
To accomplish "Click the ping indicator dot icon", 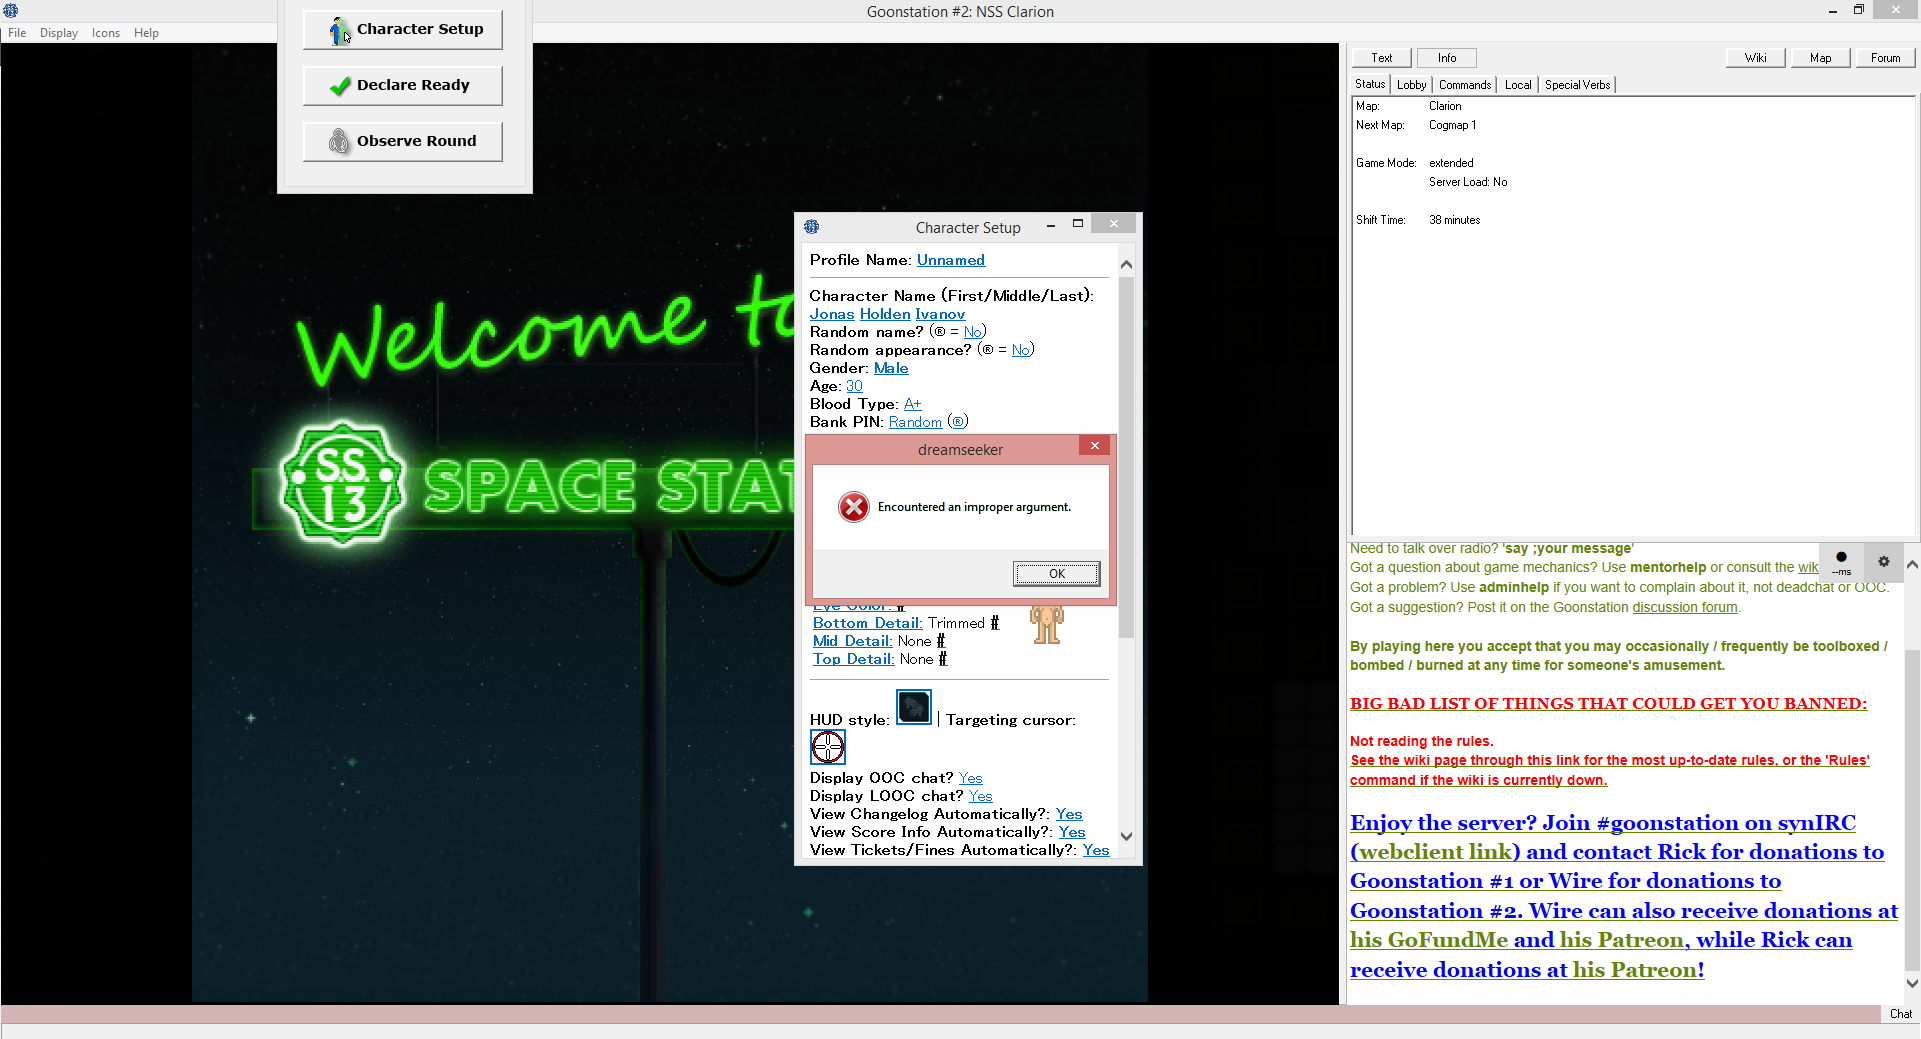I will 1841,558.
